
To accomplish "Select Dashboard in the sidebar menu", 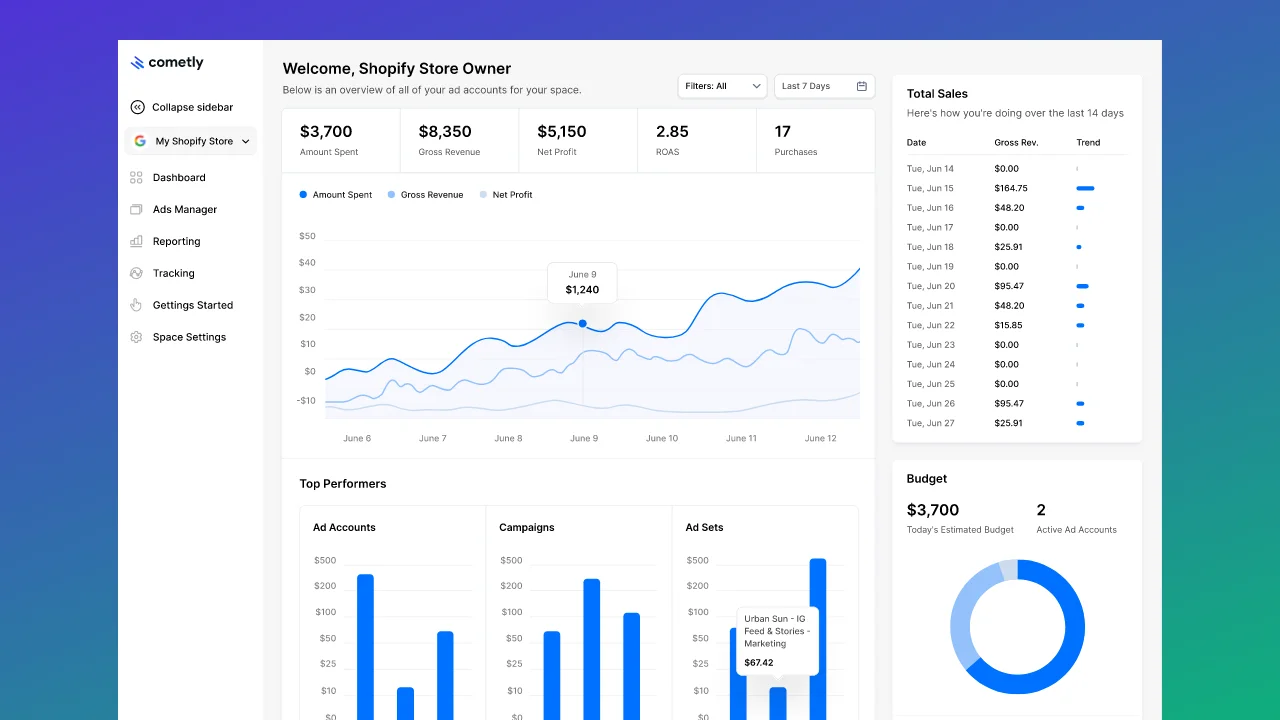I will pos(179,177).
